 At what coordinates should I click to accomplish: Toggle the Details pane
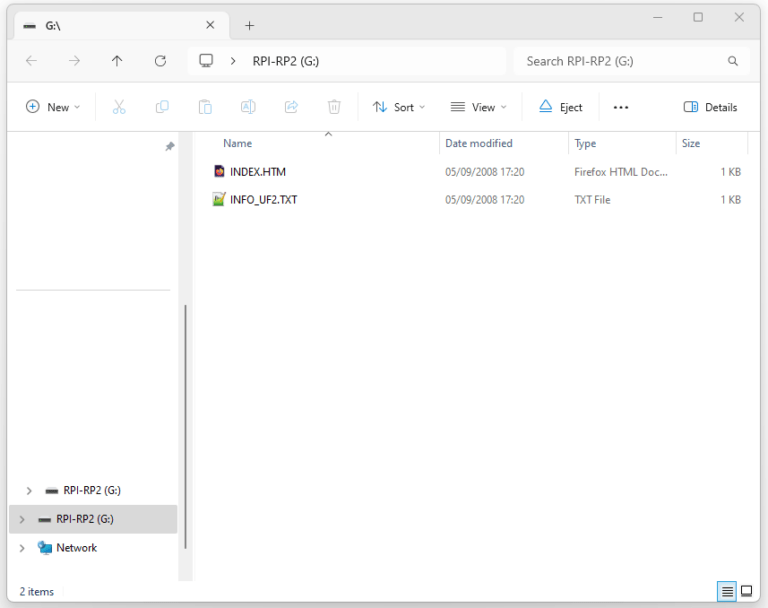point(710,107)
